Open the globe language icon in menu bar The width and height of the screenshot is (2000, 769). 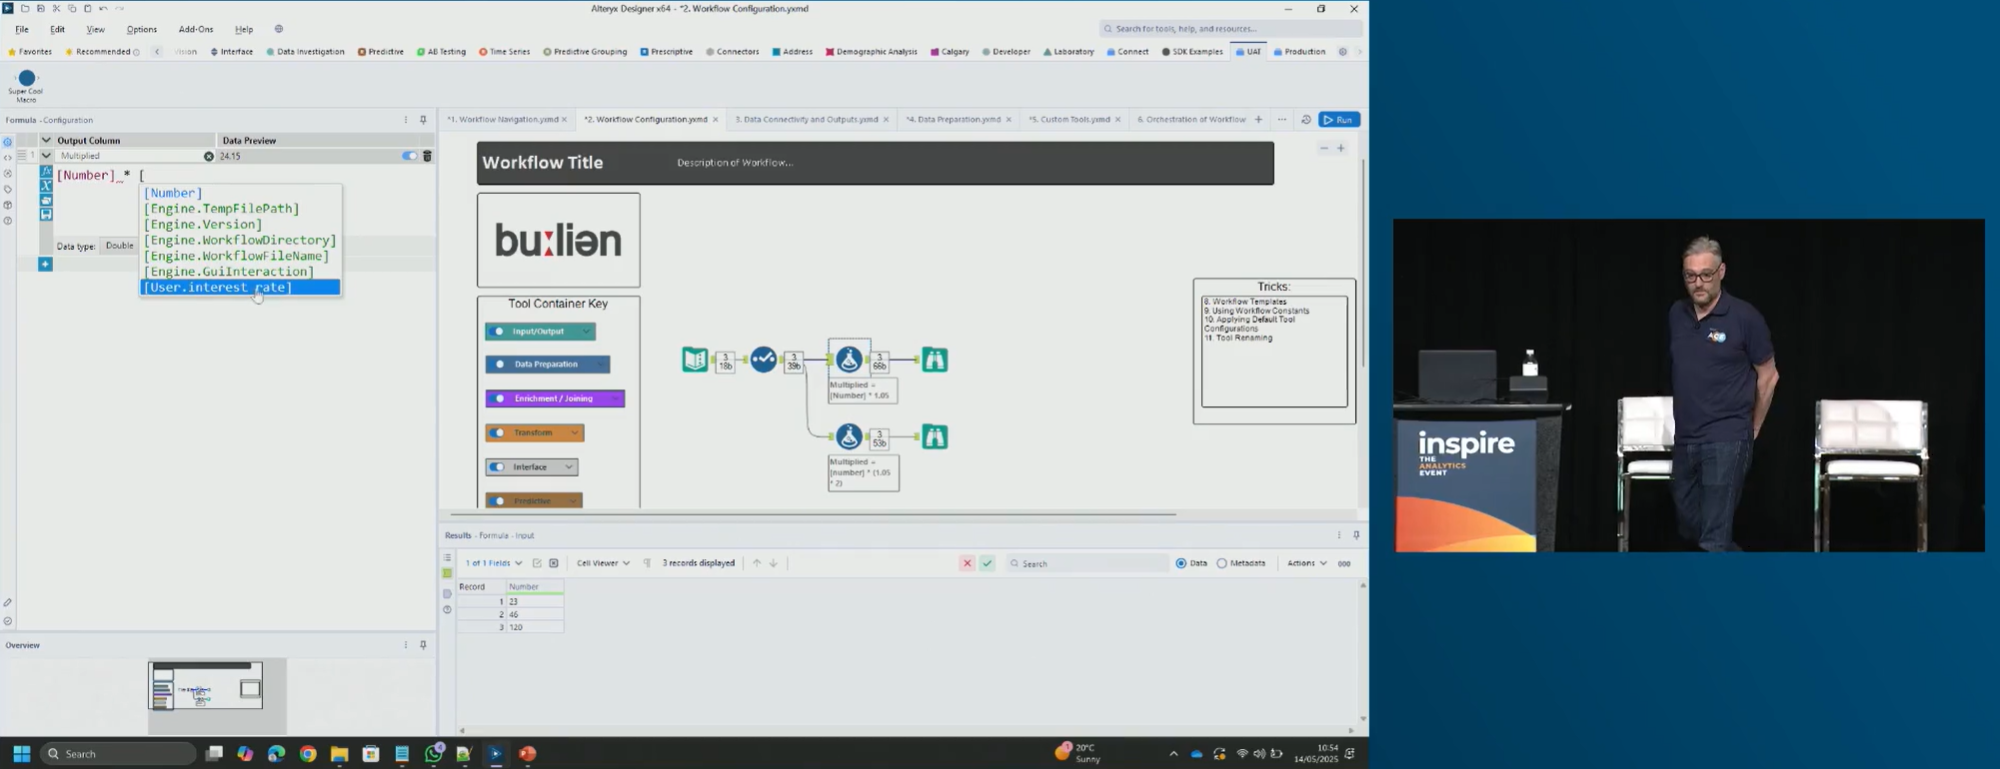tap(279, 29)
